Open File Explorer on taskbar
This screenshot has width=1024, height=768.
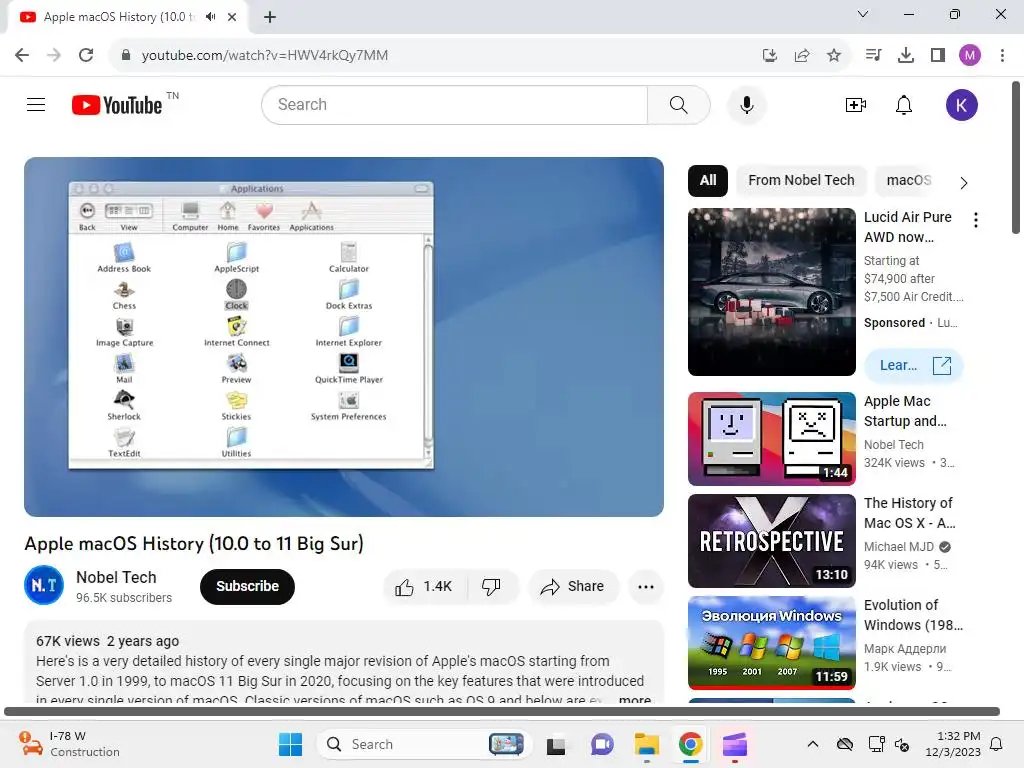pos(647,744)
